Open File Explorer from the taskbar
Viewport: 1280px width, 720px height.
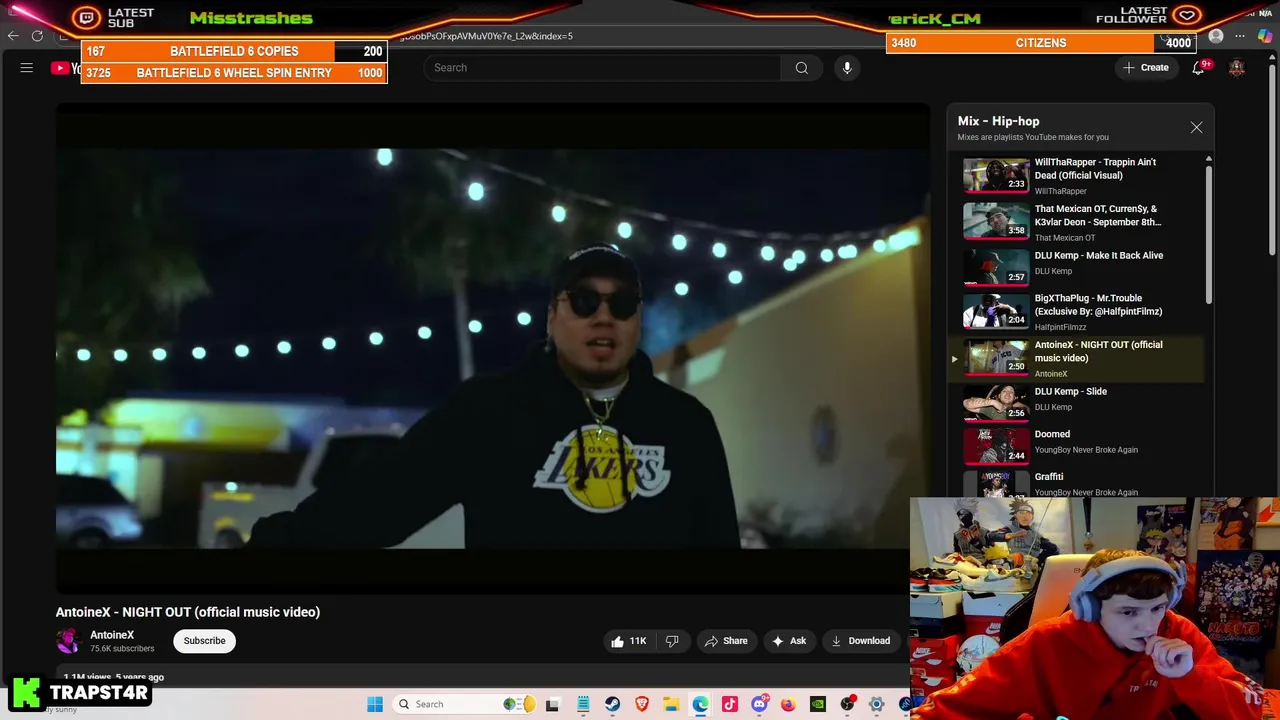(671, 704)
